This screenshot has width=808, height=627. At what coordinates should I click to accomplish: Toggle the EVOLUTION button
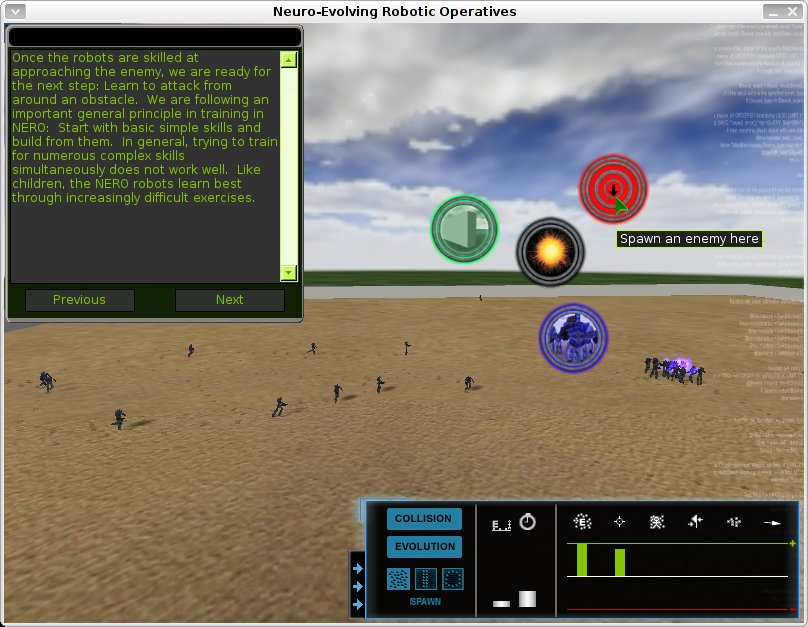pyautogui.click(x=424, y=547)
